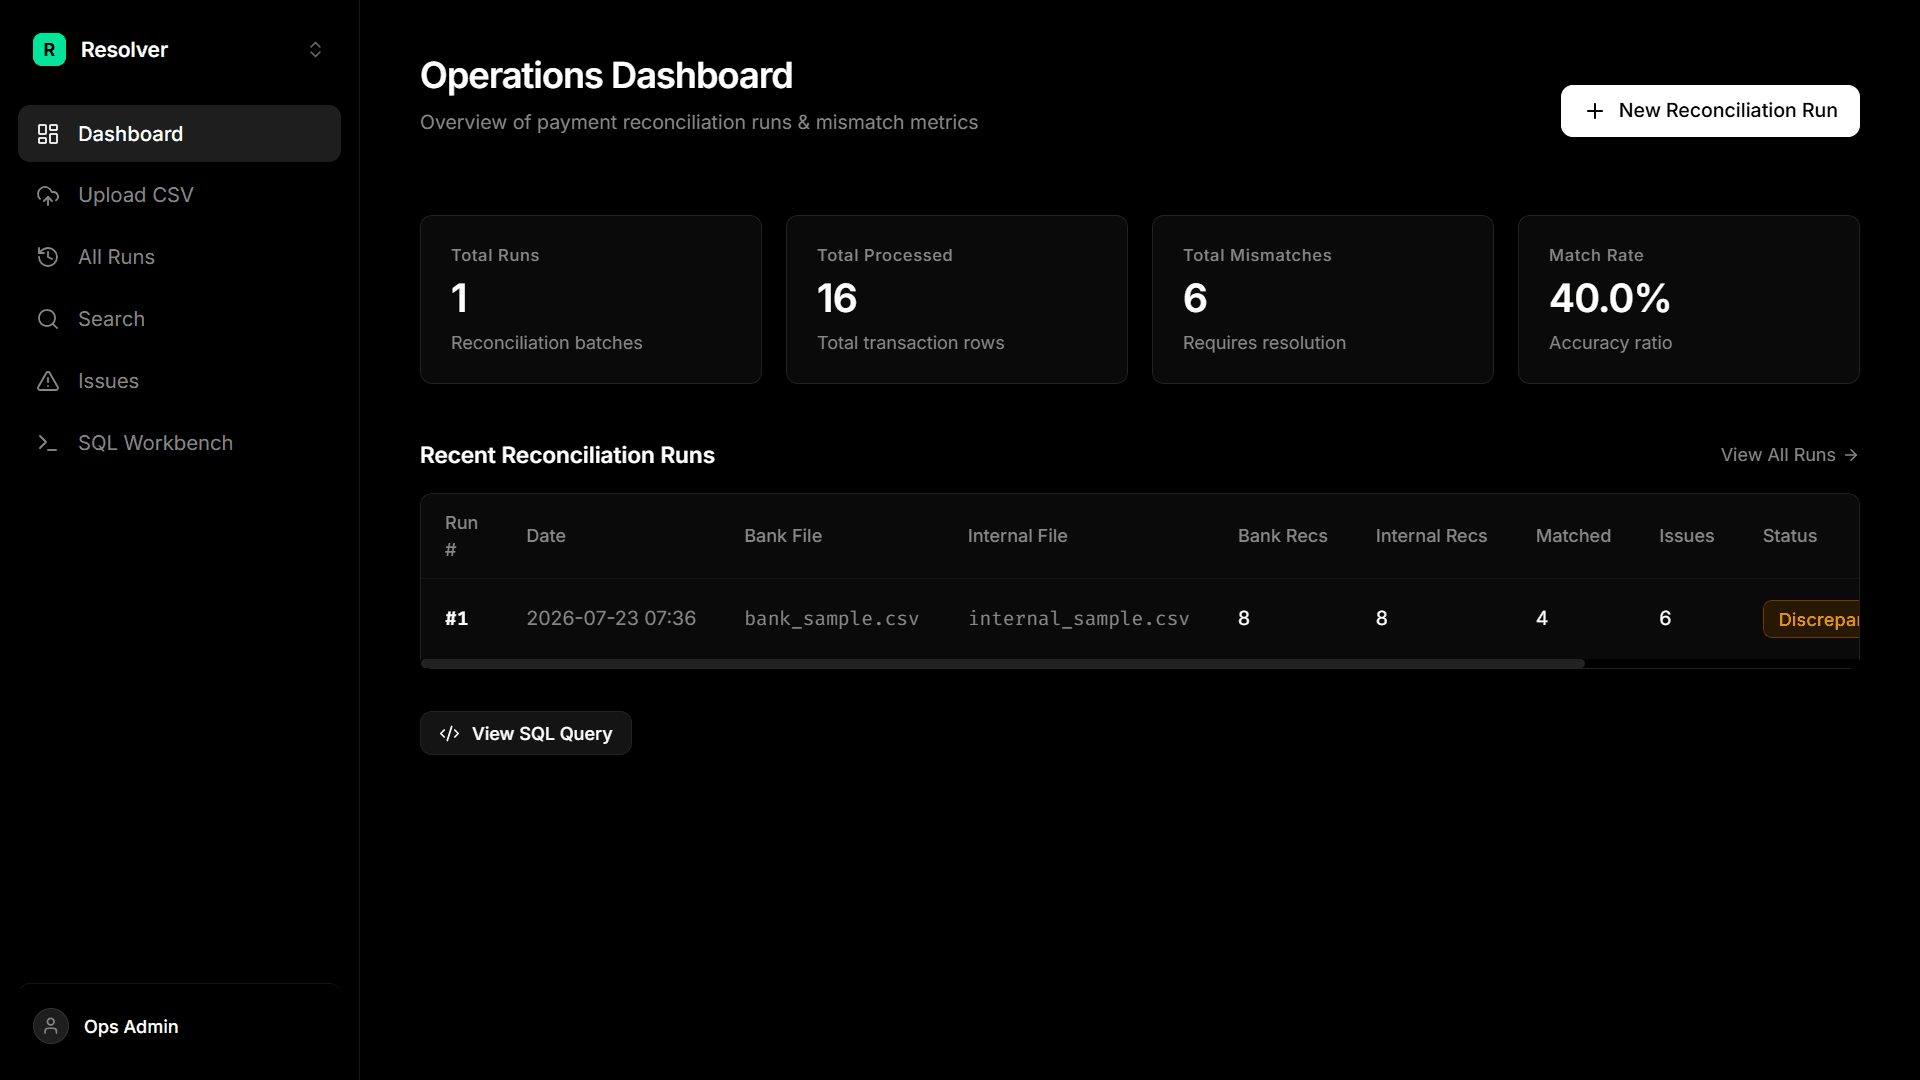Open the Ops Admin user label

point(131,1027)
